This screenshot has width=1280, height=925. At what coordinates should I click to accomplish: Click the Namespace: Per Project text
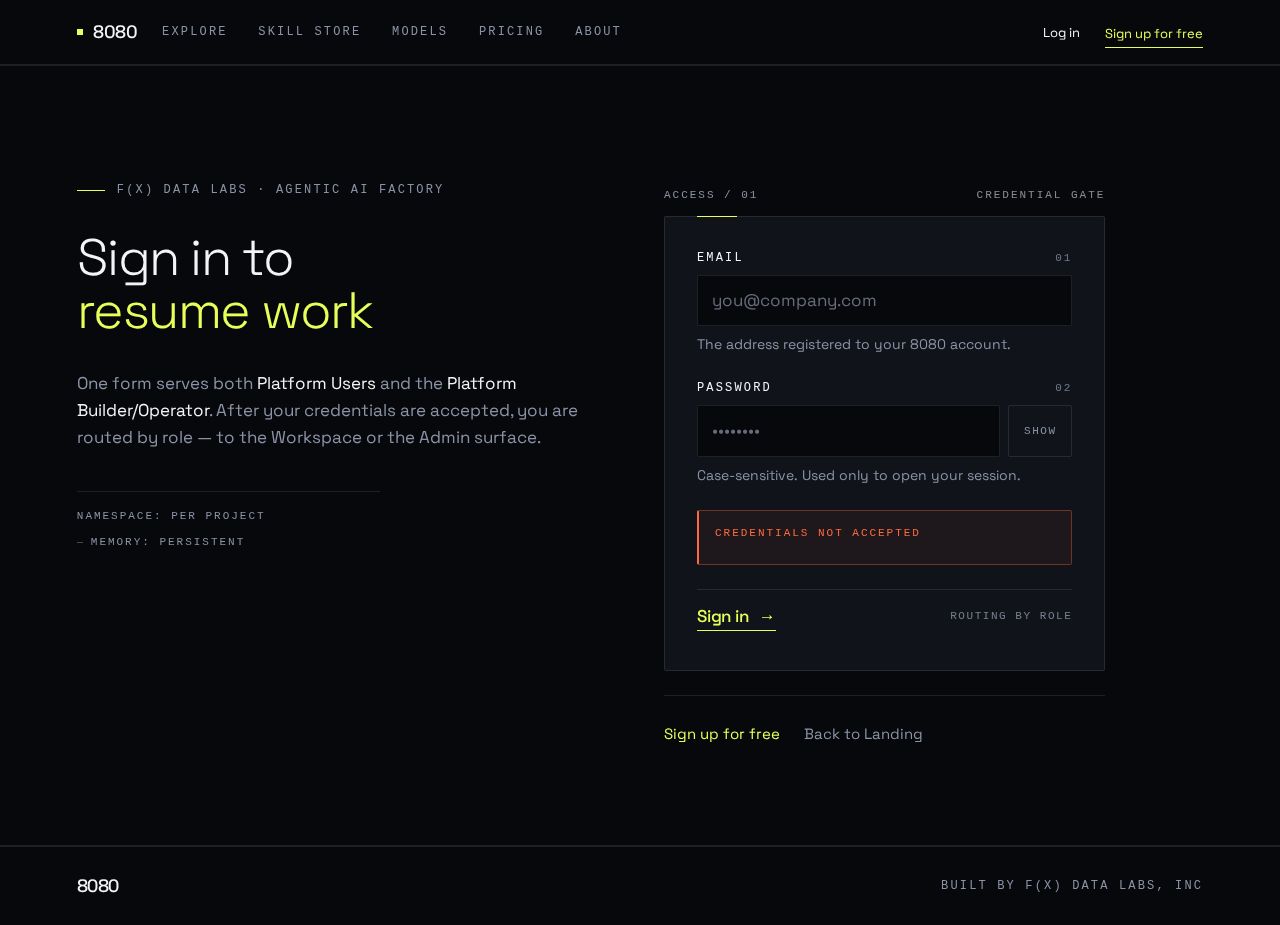click(x=171, y=516)
